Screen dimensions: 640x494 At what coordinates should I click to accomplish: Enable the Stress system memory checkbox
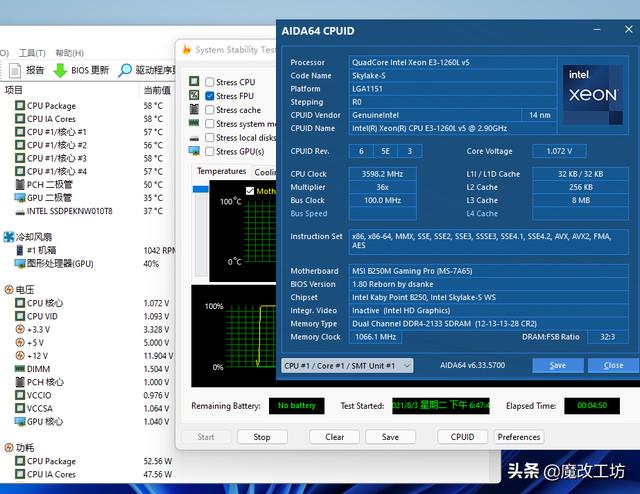[x=209, y=124]
